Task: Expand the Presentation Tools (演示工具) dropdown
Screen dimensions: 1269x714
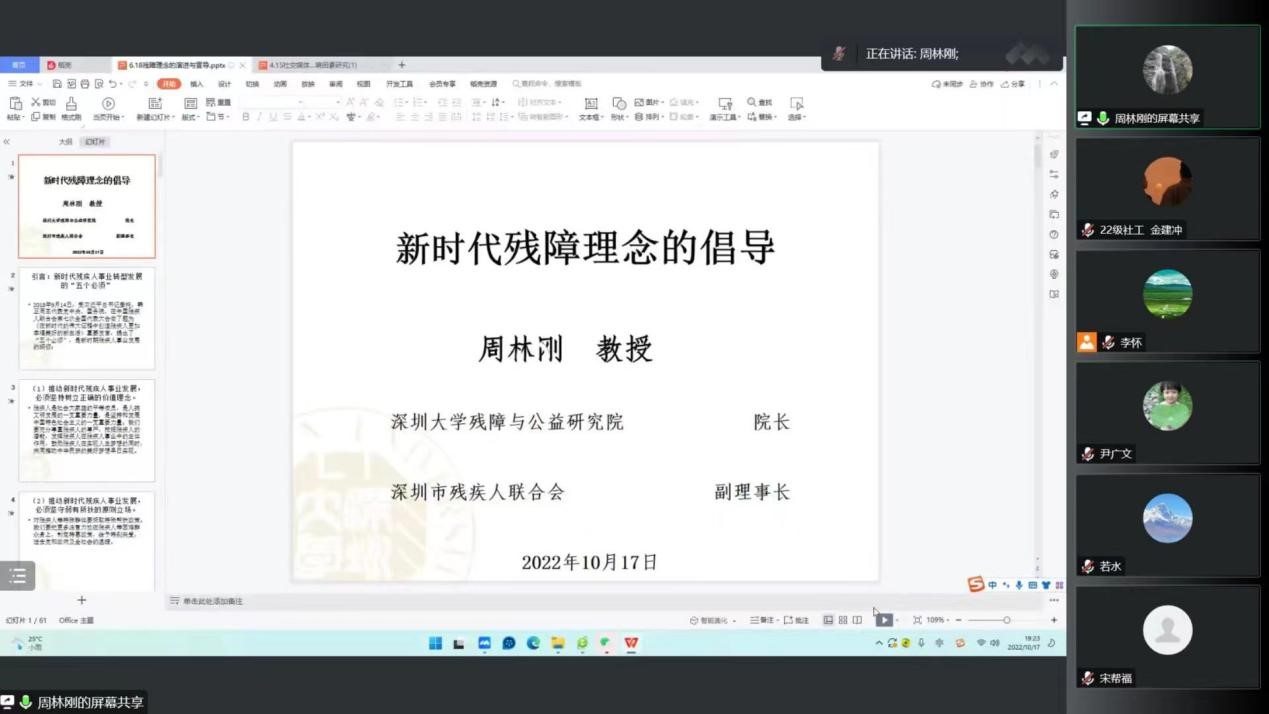Action: 724,117
